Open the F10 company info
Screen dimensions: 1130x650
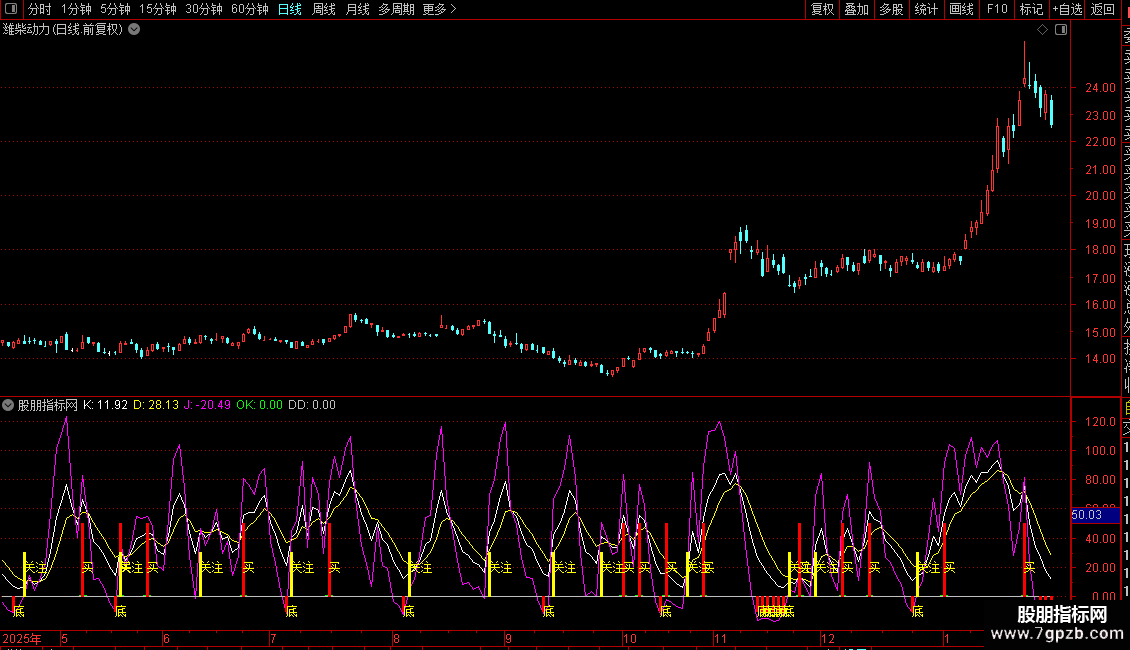click(x=997, y=9)
